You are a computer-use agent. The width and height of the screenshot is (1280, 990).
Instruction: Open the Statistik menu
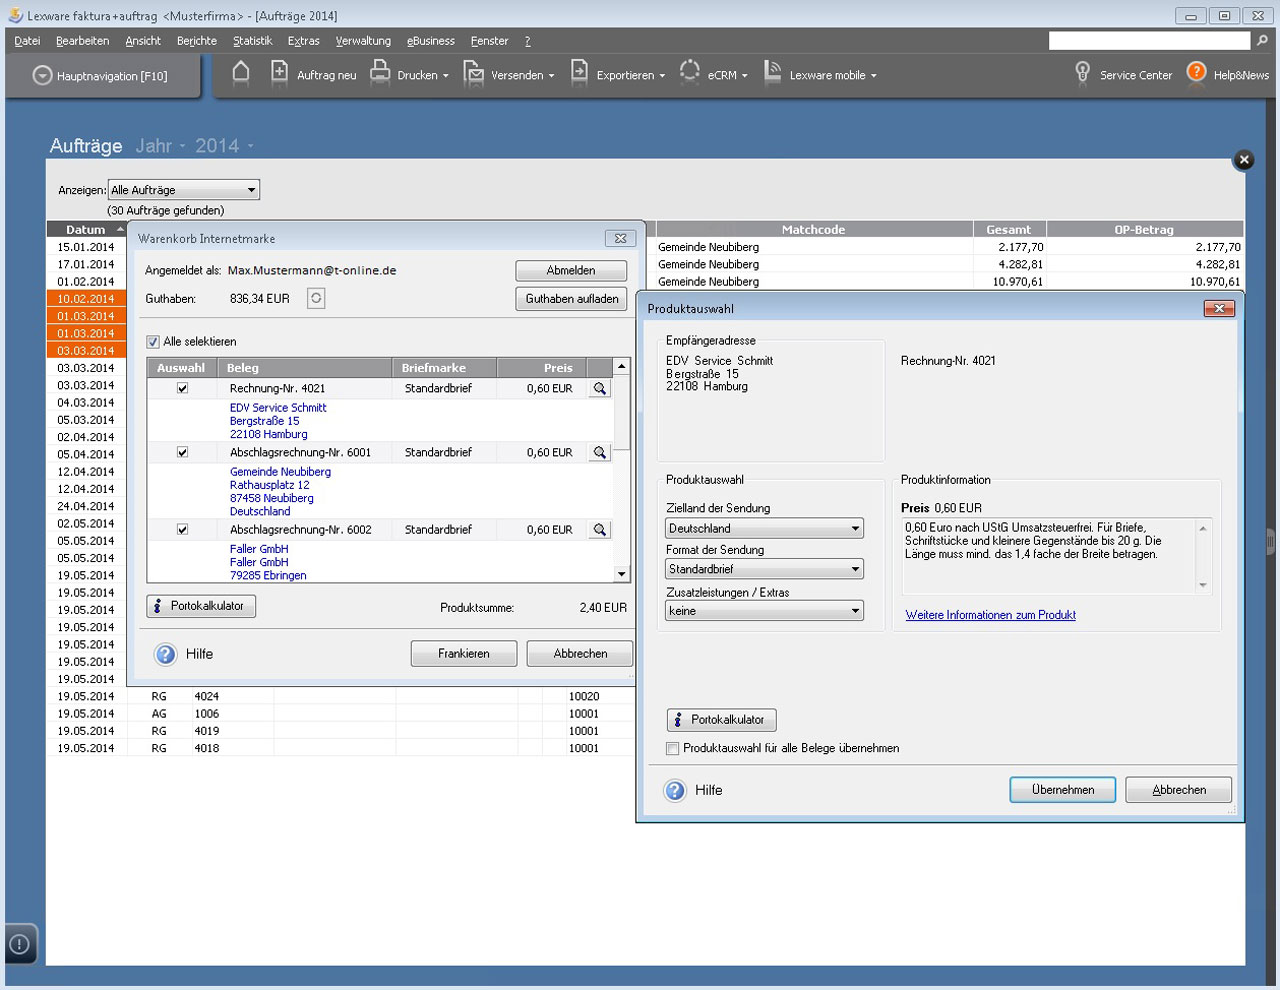point(252,41)
